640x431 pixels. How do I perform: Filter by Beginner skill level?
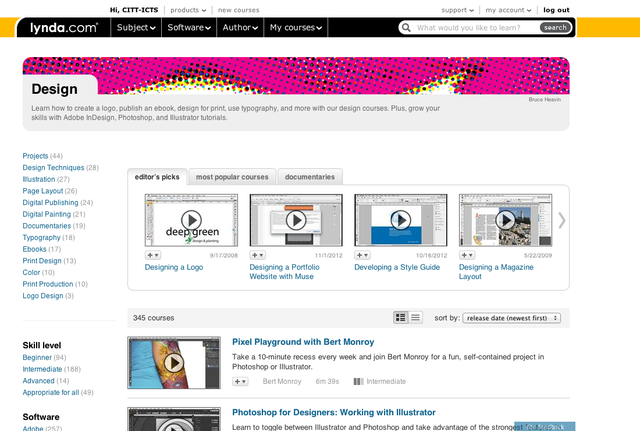pyautogui.click(x=37, y=358)
